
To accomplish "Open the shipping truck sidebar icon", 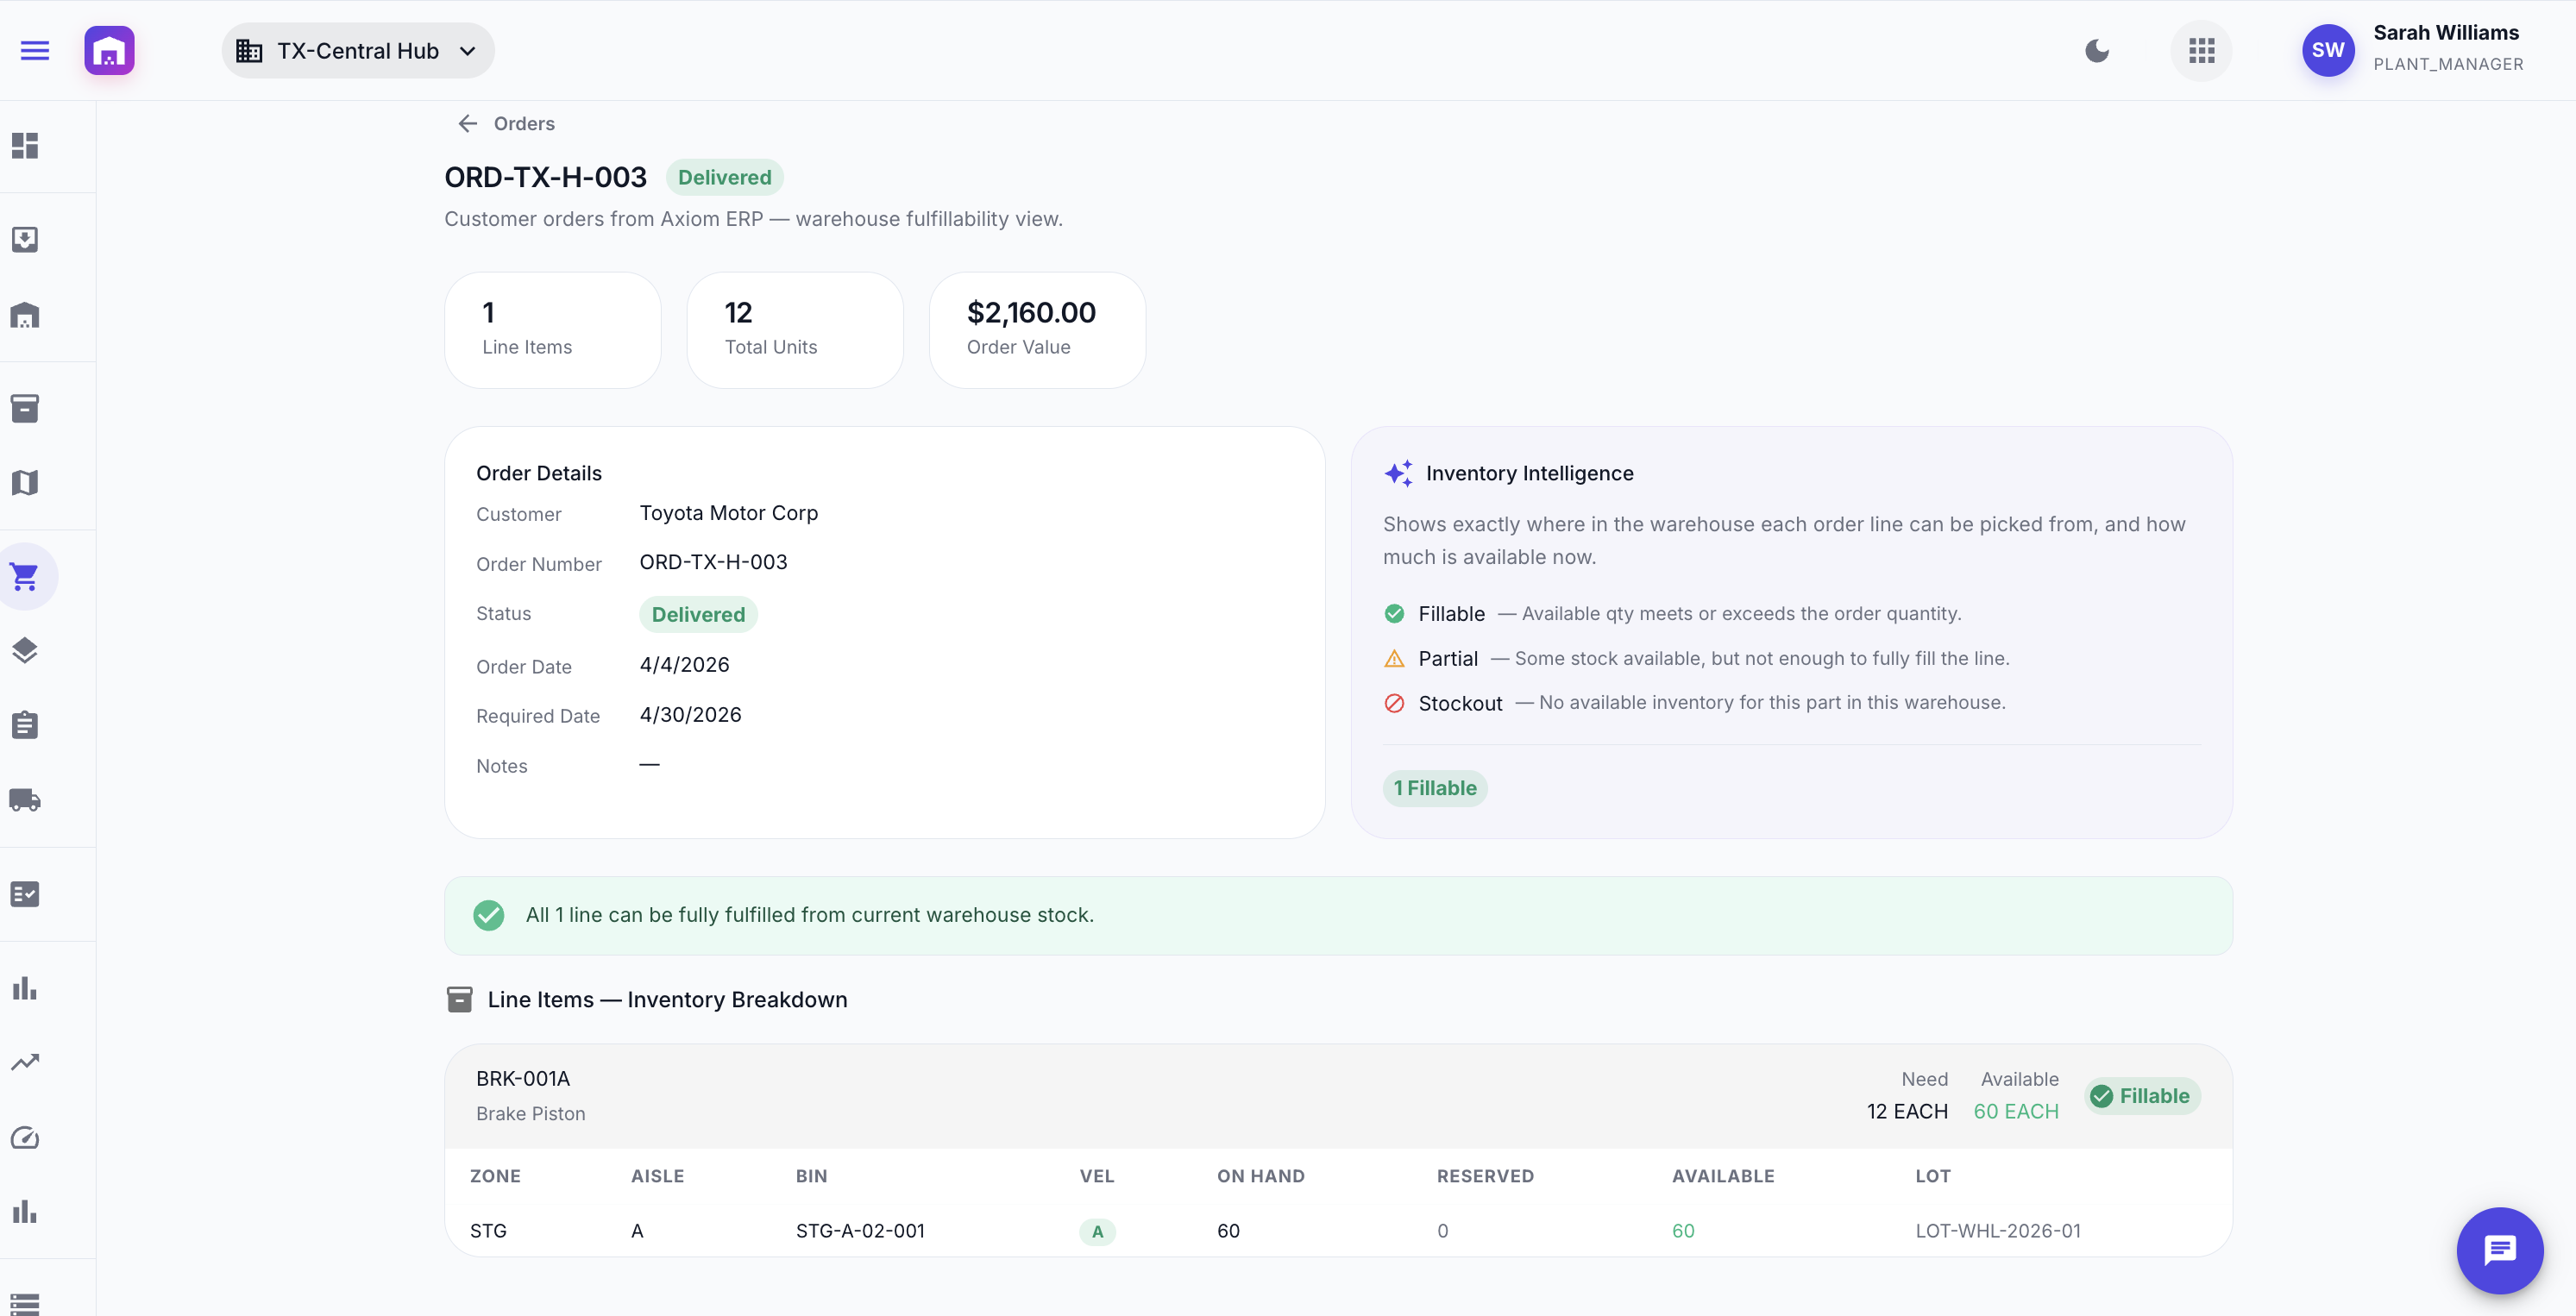I will point(25,800).
